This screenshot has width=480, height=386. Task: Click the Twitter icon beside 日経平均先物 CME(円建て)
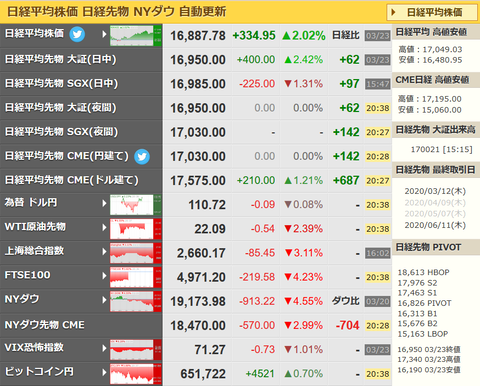pos(142,157)
